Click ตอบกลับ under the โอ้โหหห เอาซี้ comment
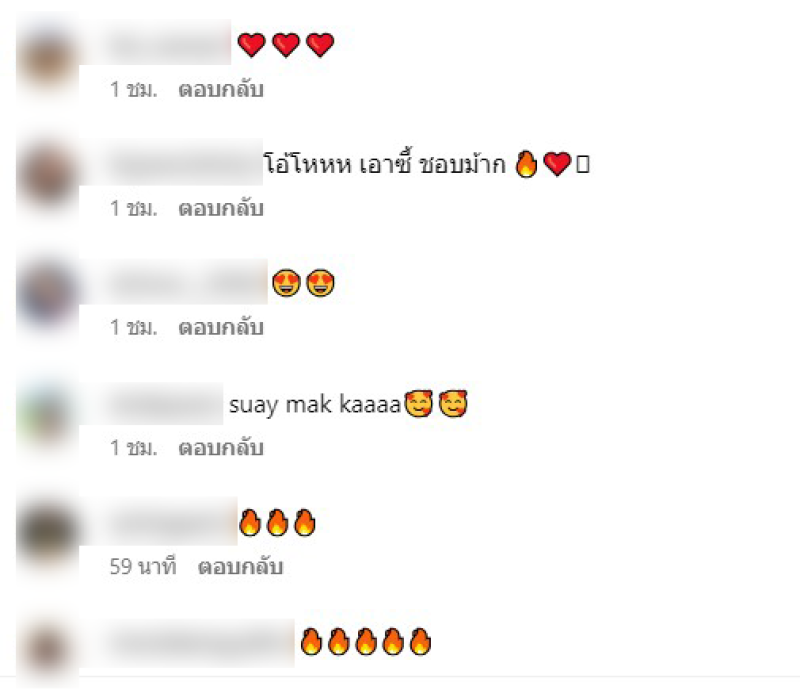Image resolution: width=800 pixels, height=690 pixels. (x=221, y=208)
